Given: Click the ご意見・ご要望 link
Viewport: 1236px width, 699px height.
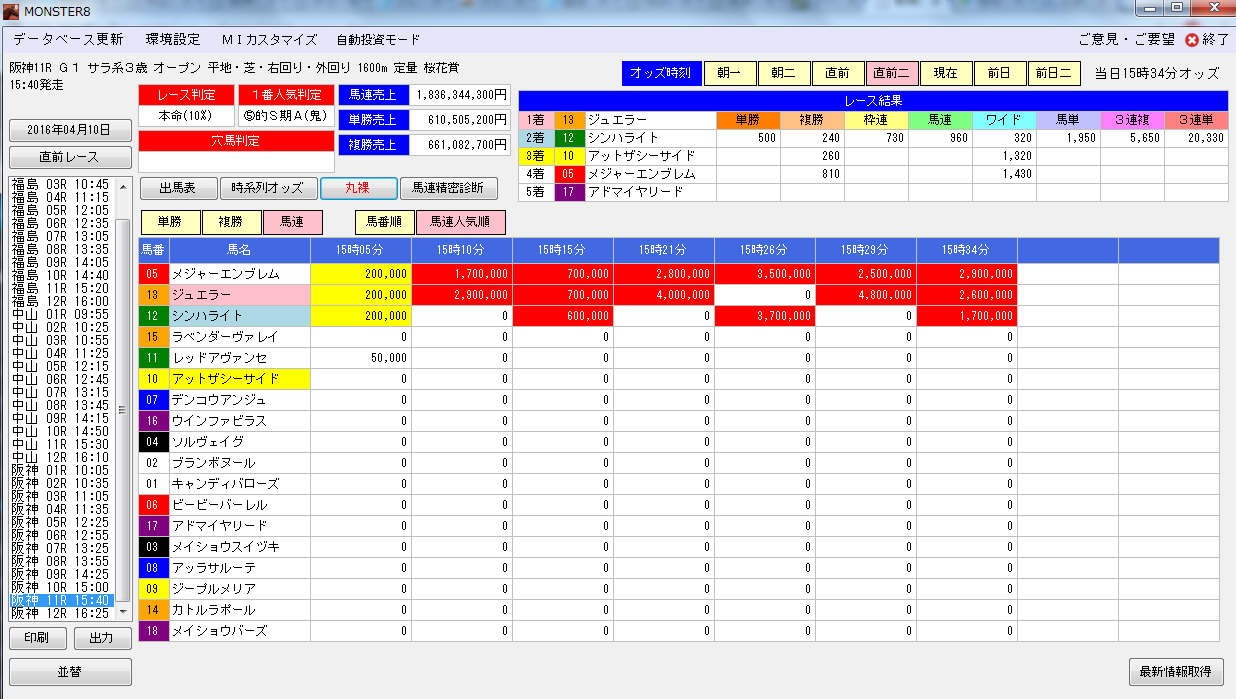Looking at the screenshot, I should click(x=1126, y=40).
